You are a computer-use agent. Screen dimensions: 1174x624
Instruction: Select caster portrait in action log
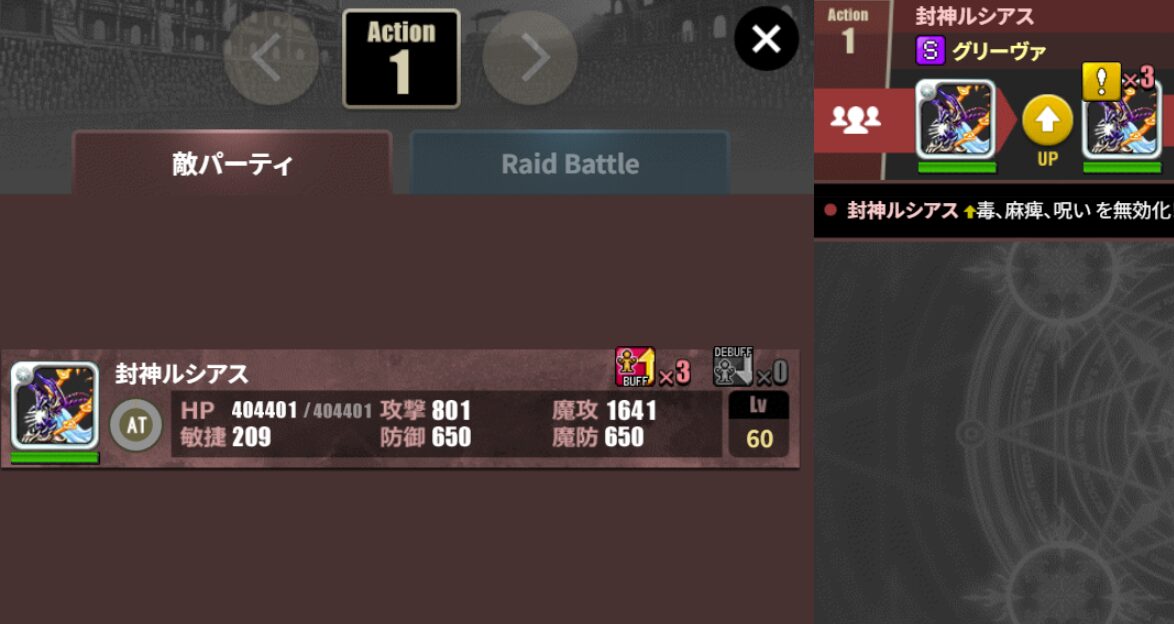956,119
